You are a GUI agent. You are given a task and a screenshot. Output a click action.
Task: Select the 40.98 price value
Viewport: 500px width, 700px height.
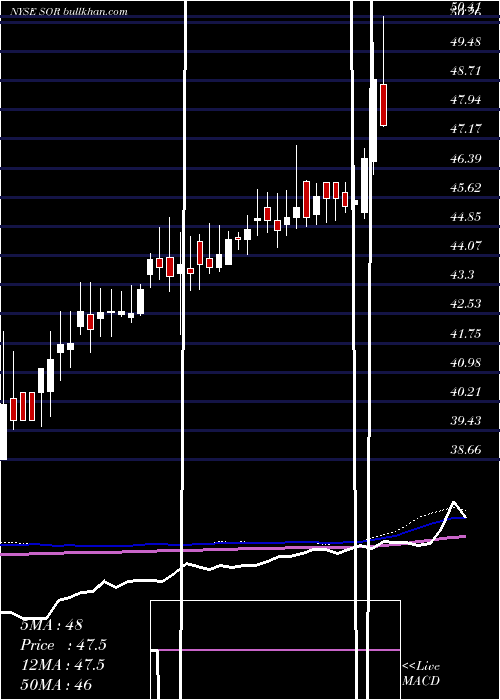pyautogui.click(x=466, y=362)
